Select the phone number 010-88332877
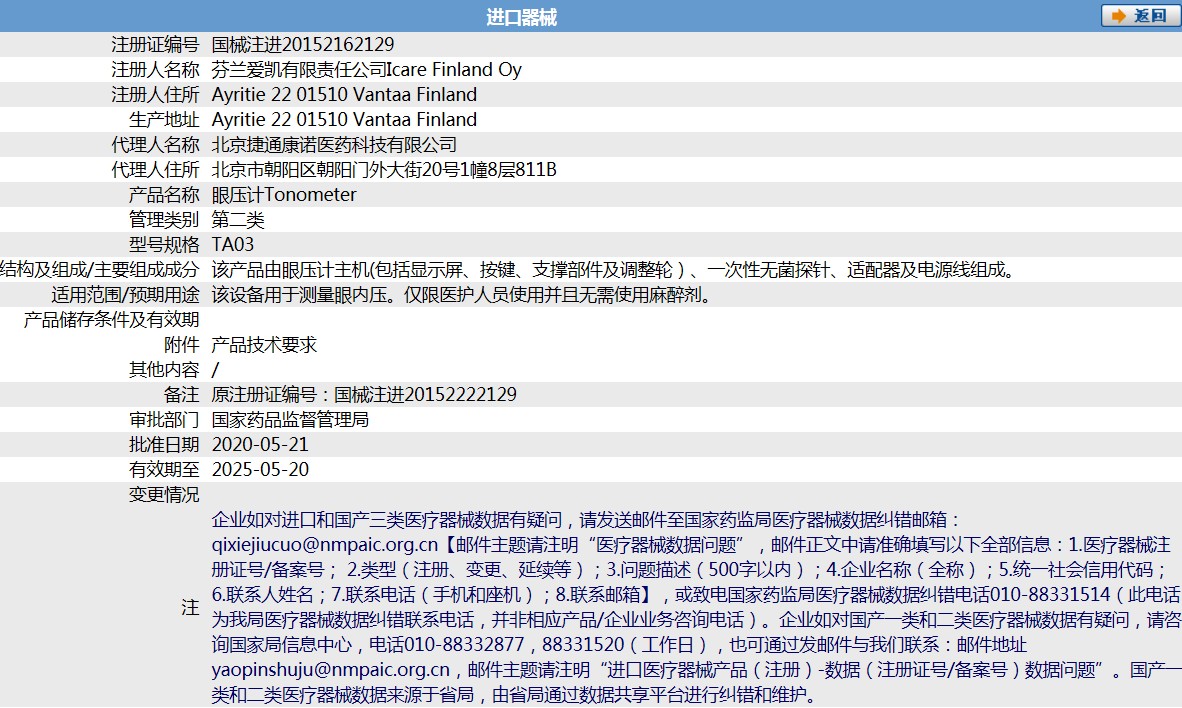This screenshot has height=708, width=1182. 464,645
